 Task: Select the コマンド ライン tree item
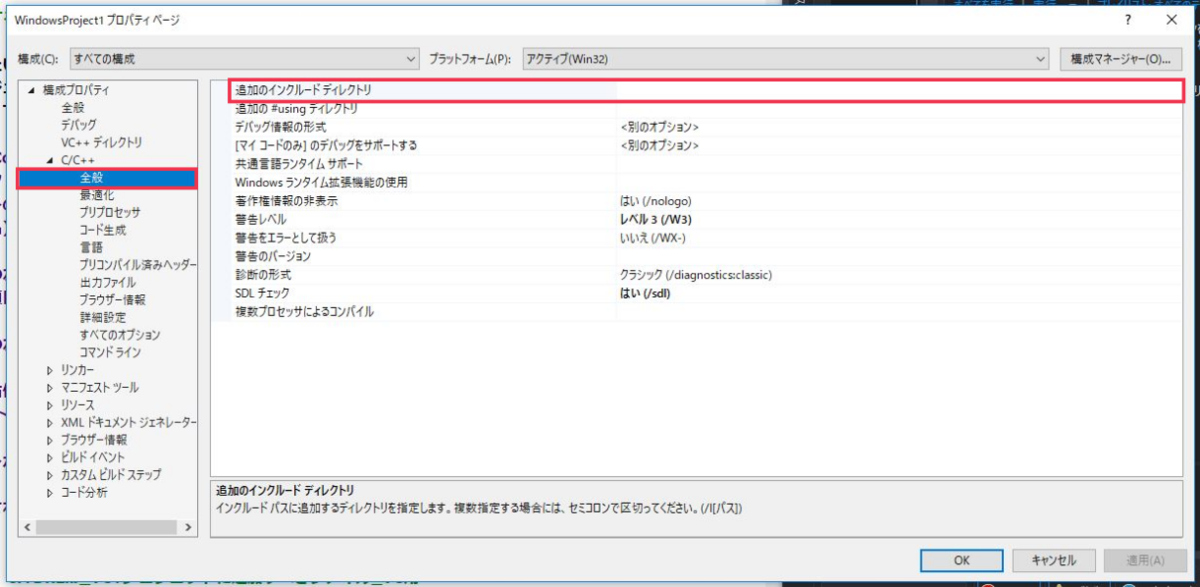point(110,352)
